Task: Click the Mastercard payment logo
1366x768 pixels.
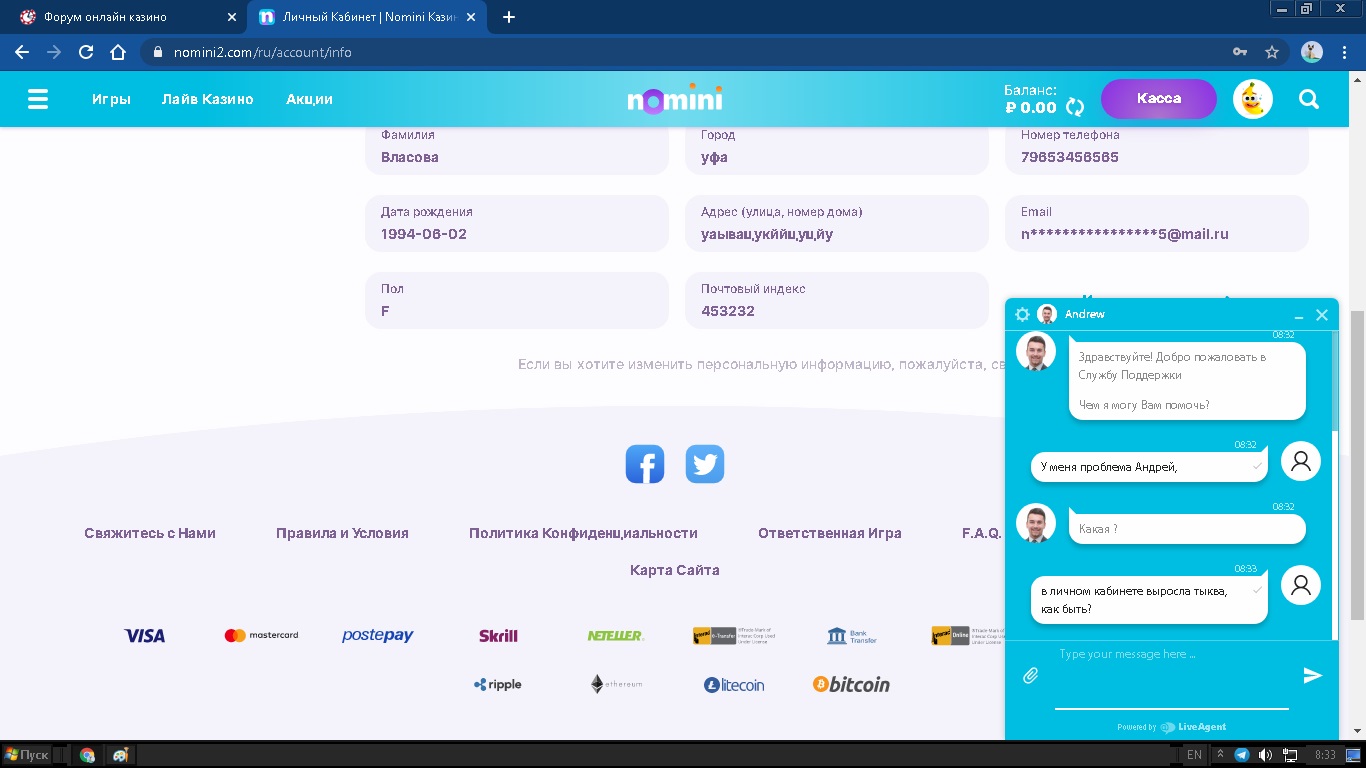Action: pos(261,635)
